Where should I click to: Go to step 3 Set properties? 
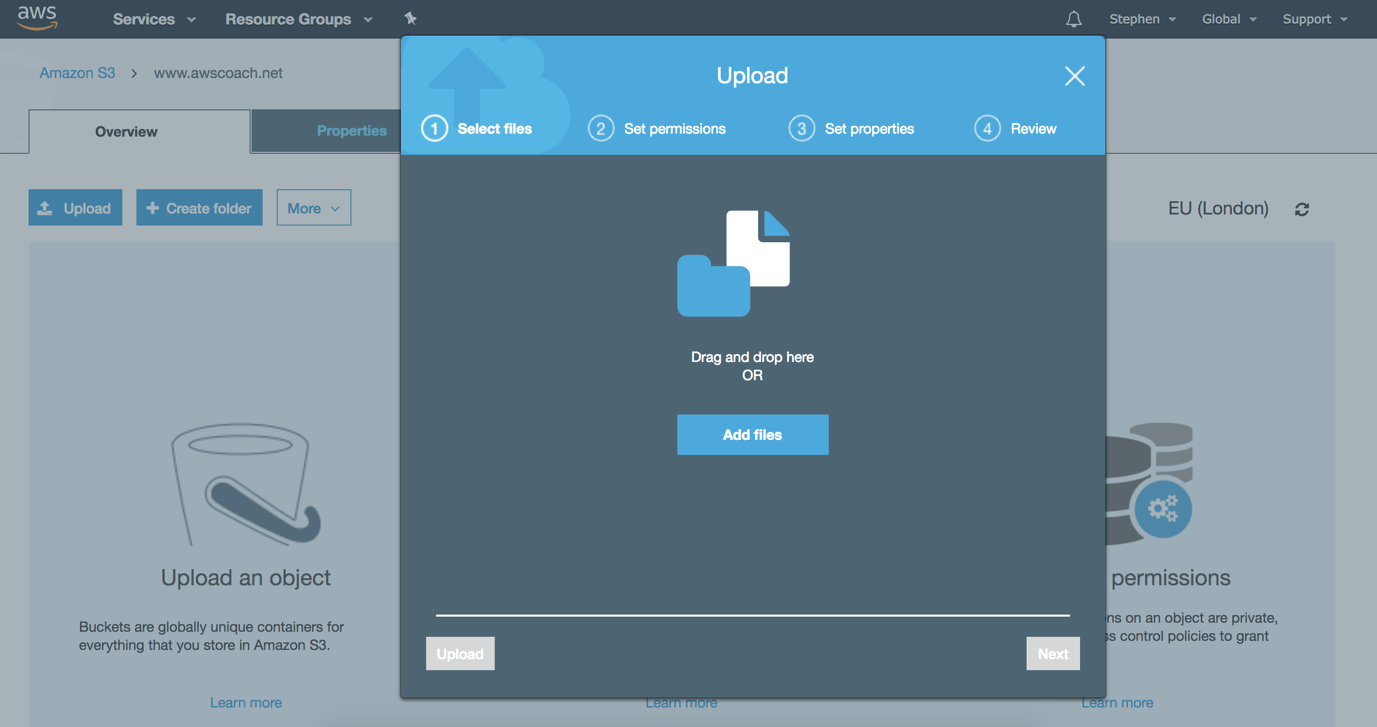(x=851, y=128)
